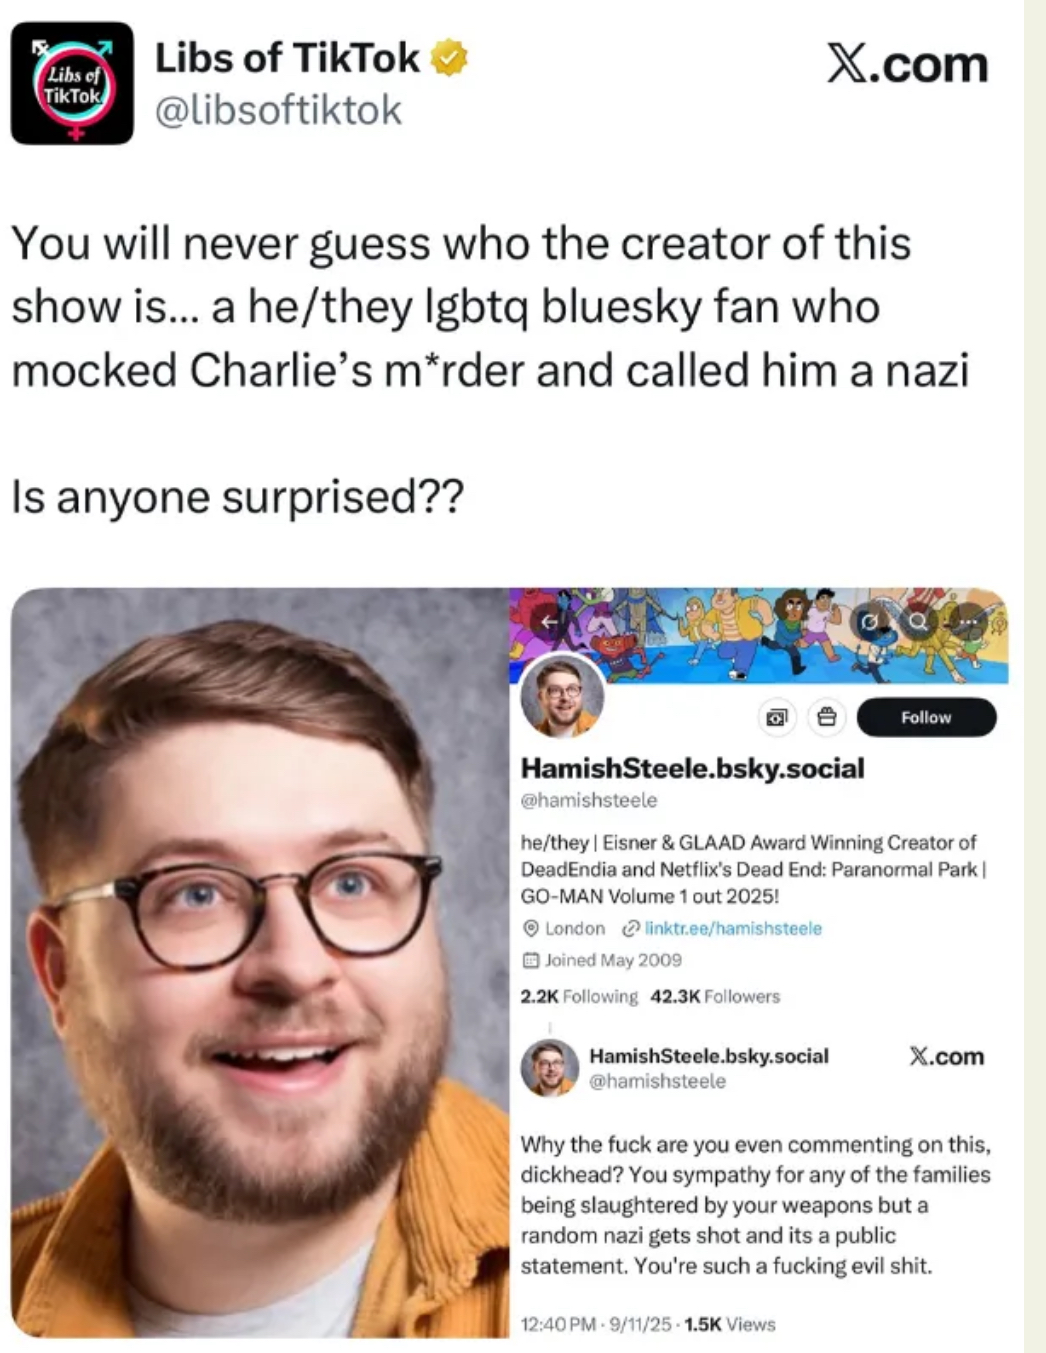View the 2.2K Following list

(x=579, y=996)
